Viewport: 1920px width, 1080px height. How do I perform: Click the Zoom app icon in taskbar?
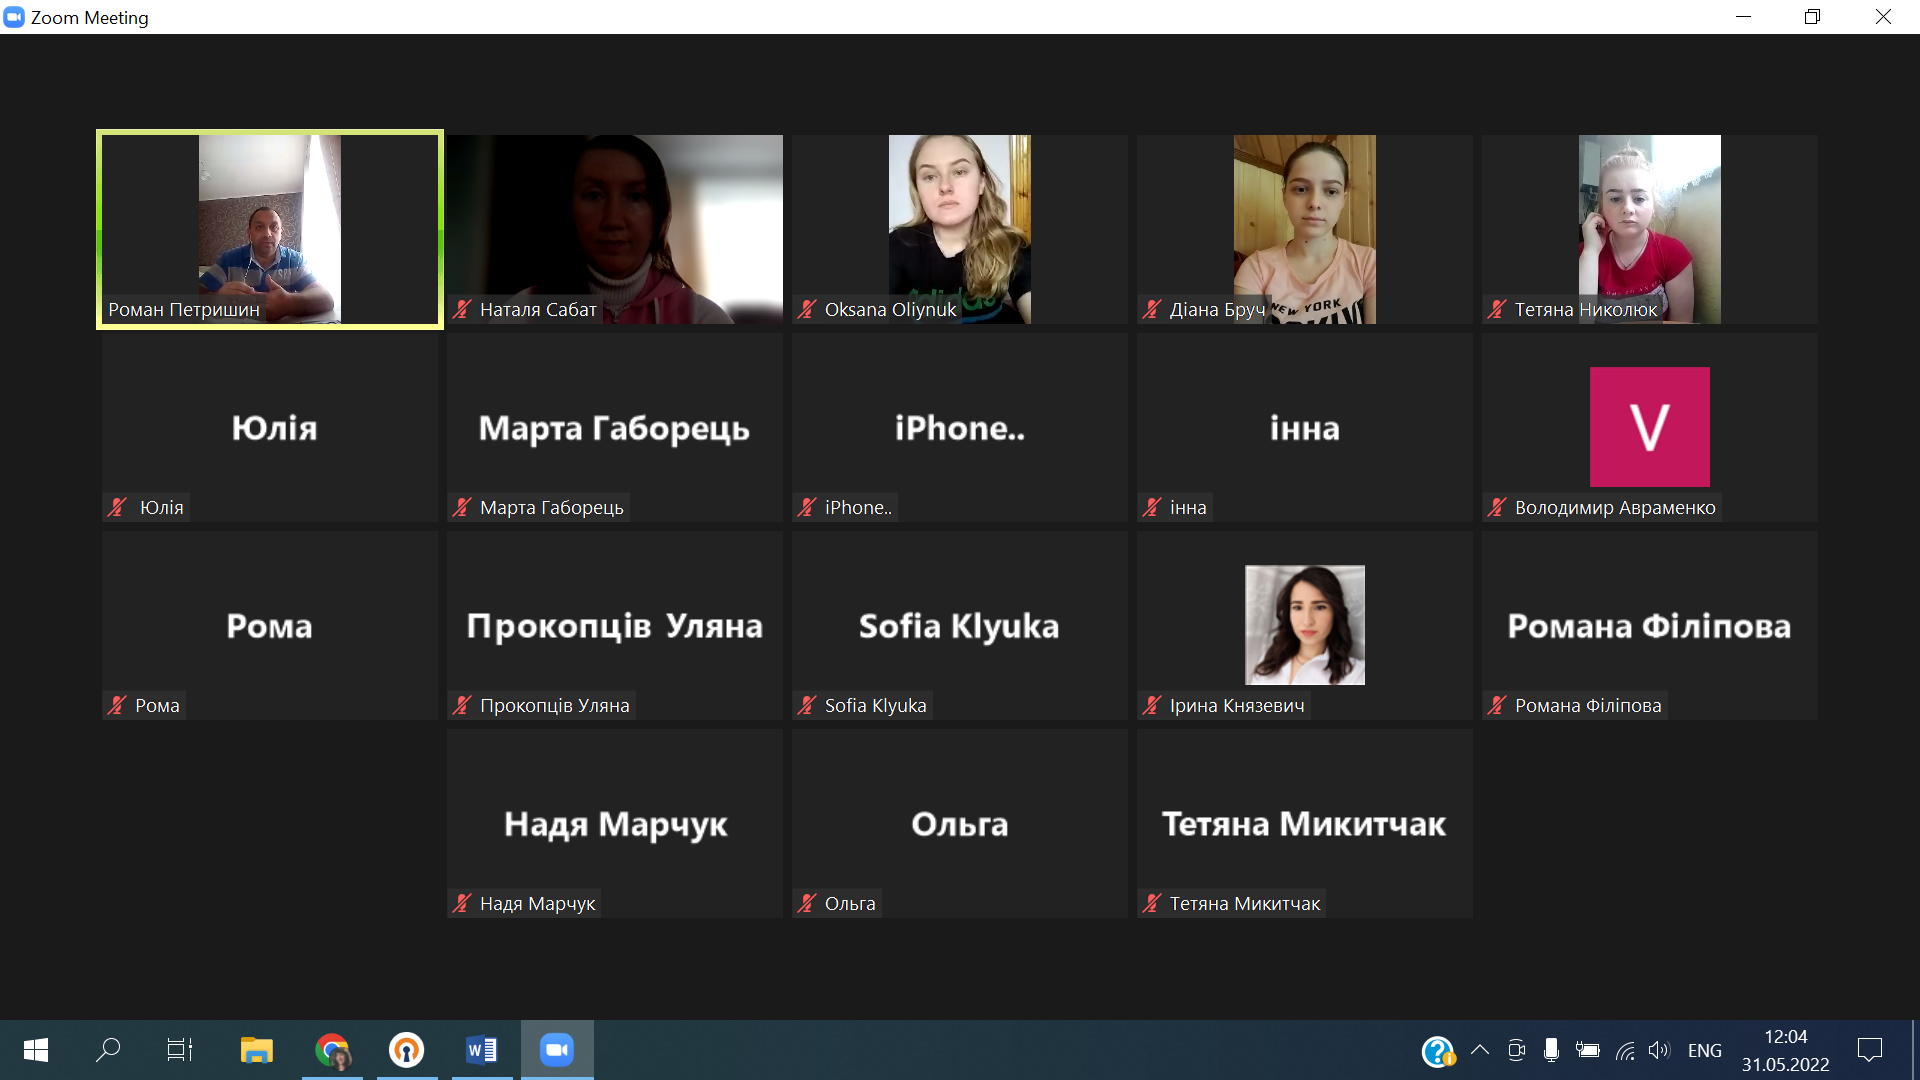pyautogui.click(x=556, y=1050)
